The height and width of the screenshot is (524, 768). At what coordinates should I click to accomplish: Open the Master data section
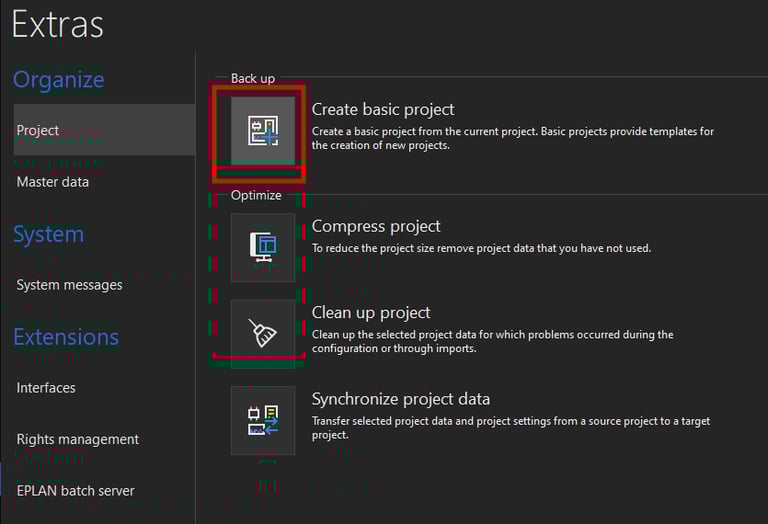point(53,182)
